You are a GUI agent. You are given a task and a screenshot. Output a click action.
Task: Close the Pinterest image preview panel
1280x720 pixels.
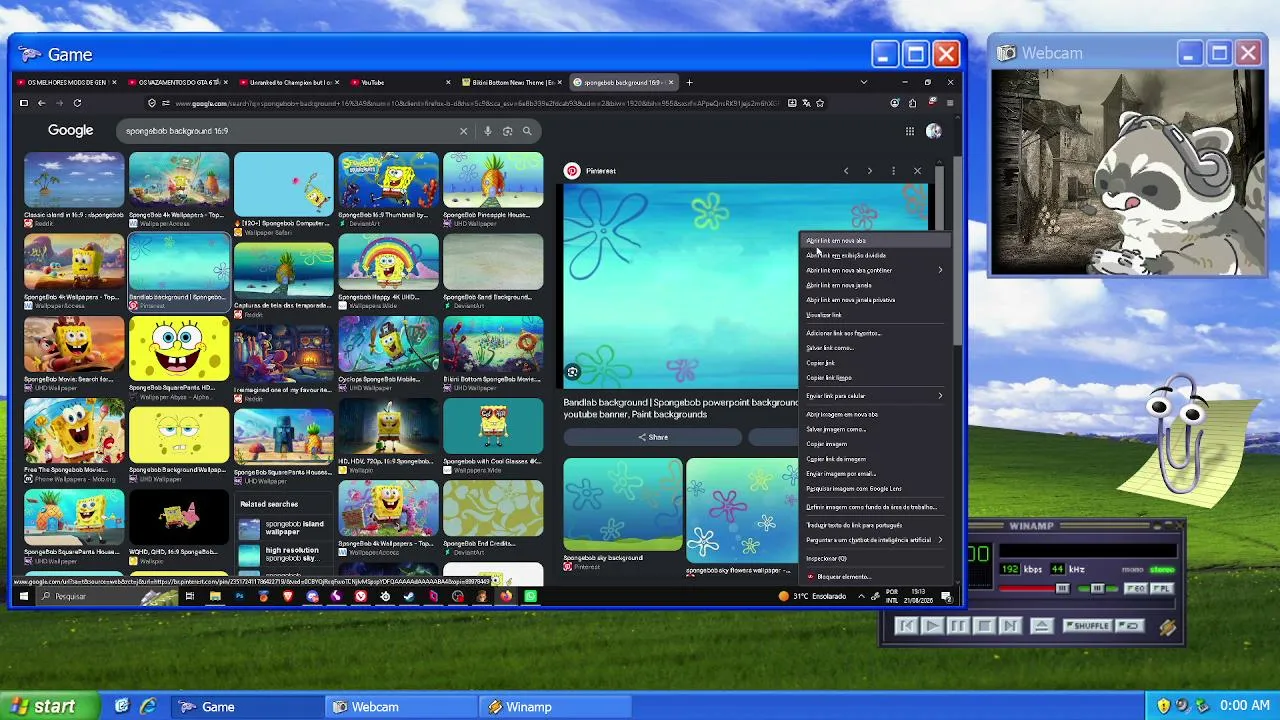(917, 171)
